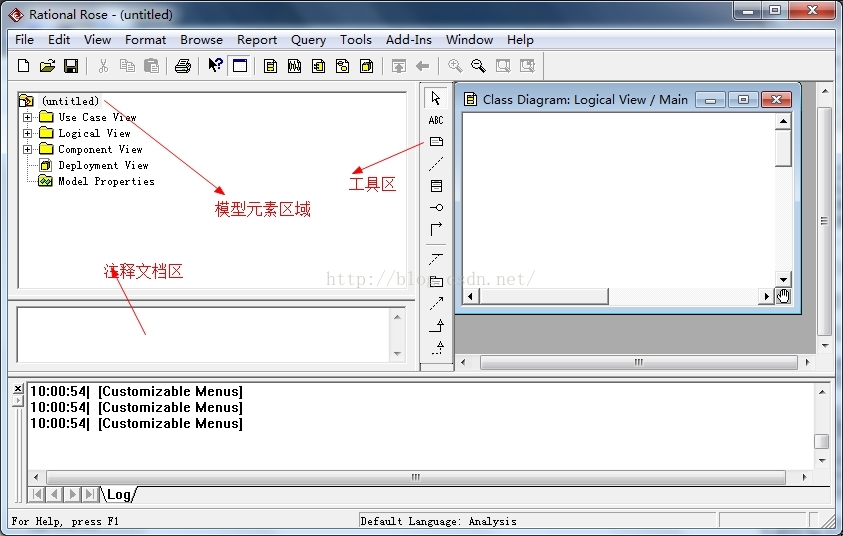Open the Edit menu
843x536 pixels.
[59, 40]
